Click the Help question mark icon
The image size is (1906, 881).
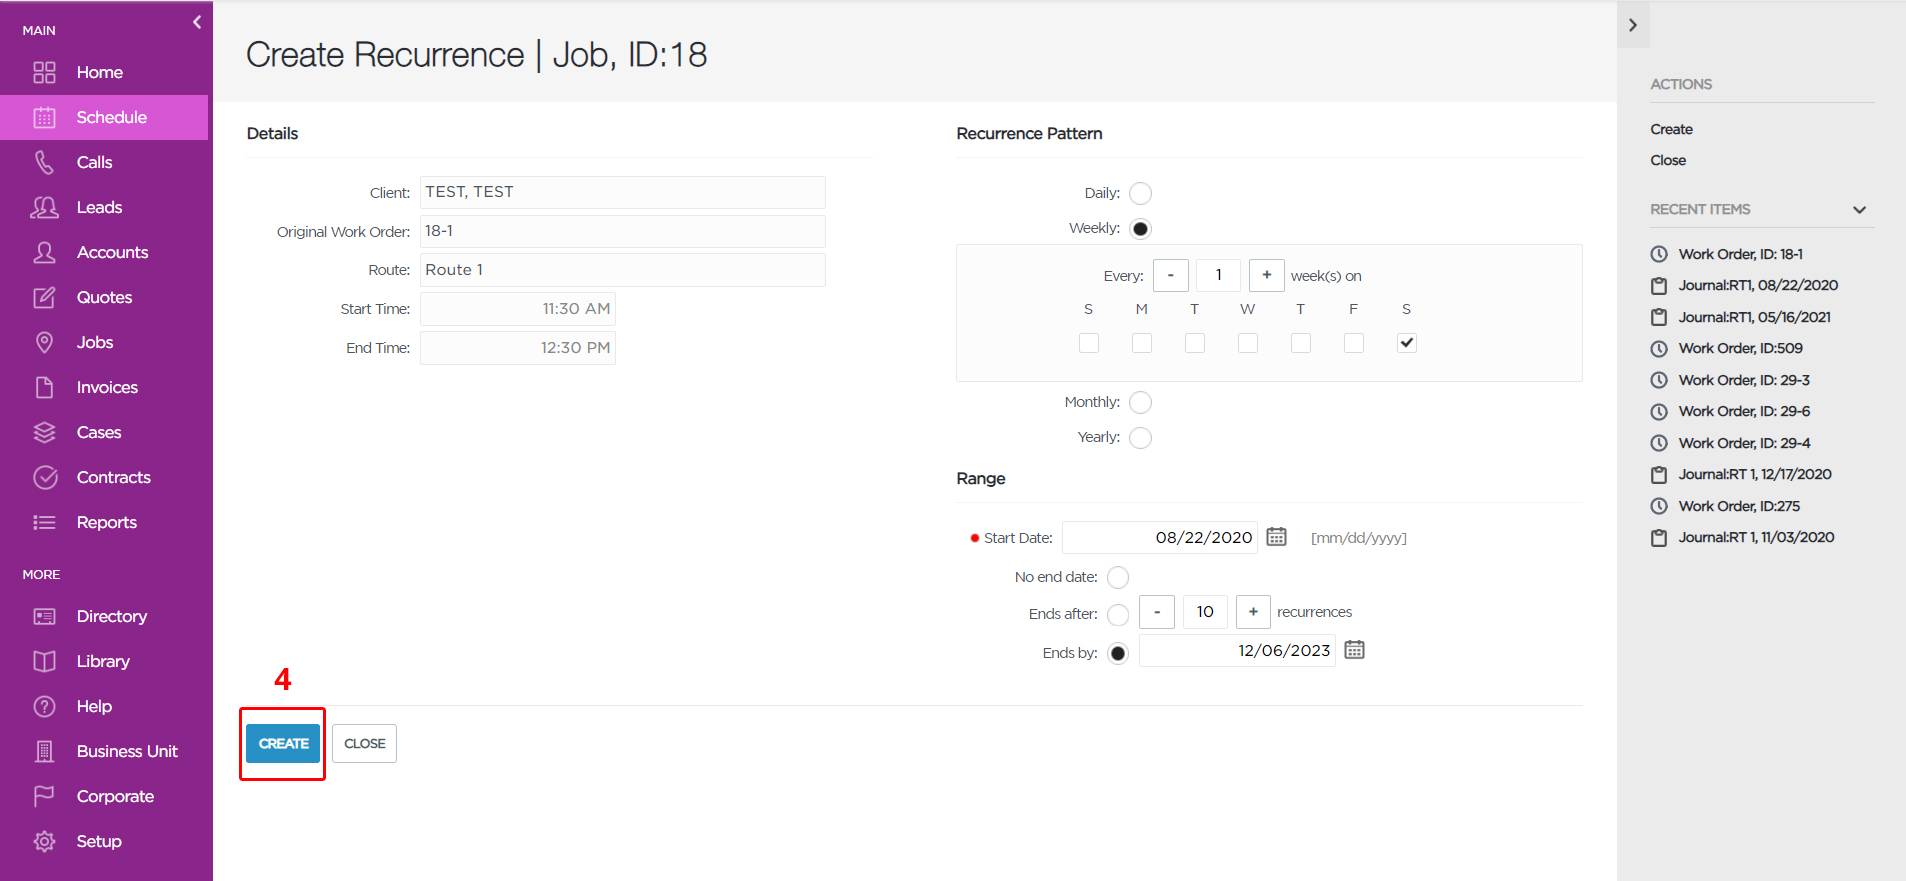[x=44, y=706]
